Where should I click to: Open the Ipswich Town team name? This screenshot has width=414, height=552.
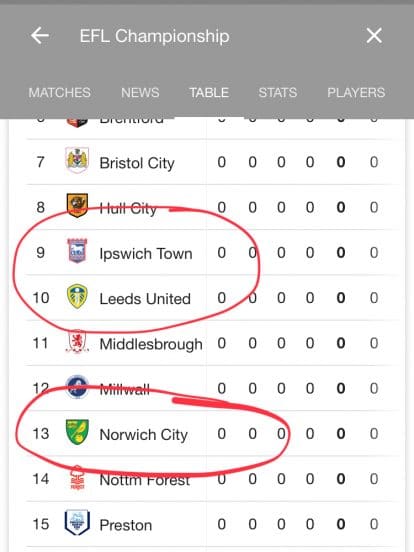(146, 253)
